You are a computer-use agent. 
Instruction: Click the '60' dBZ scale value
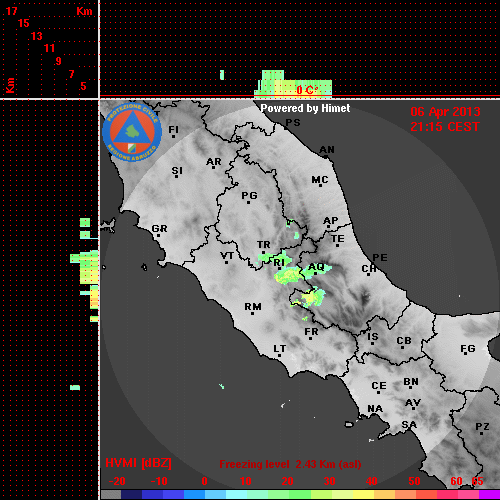click(456, 481)
